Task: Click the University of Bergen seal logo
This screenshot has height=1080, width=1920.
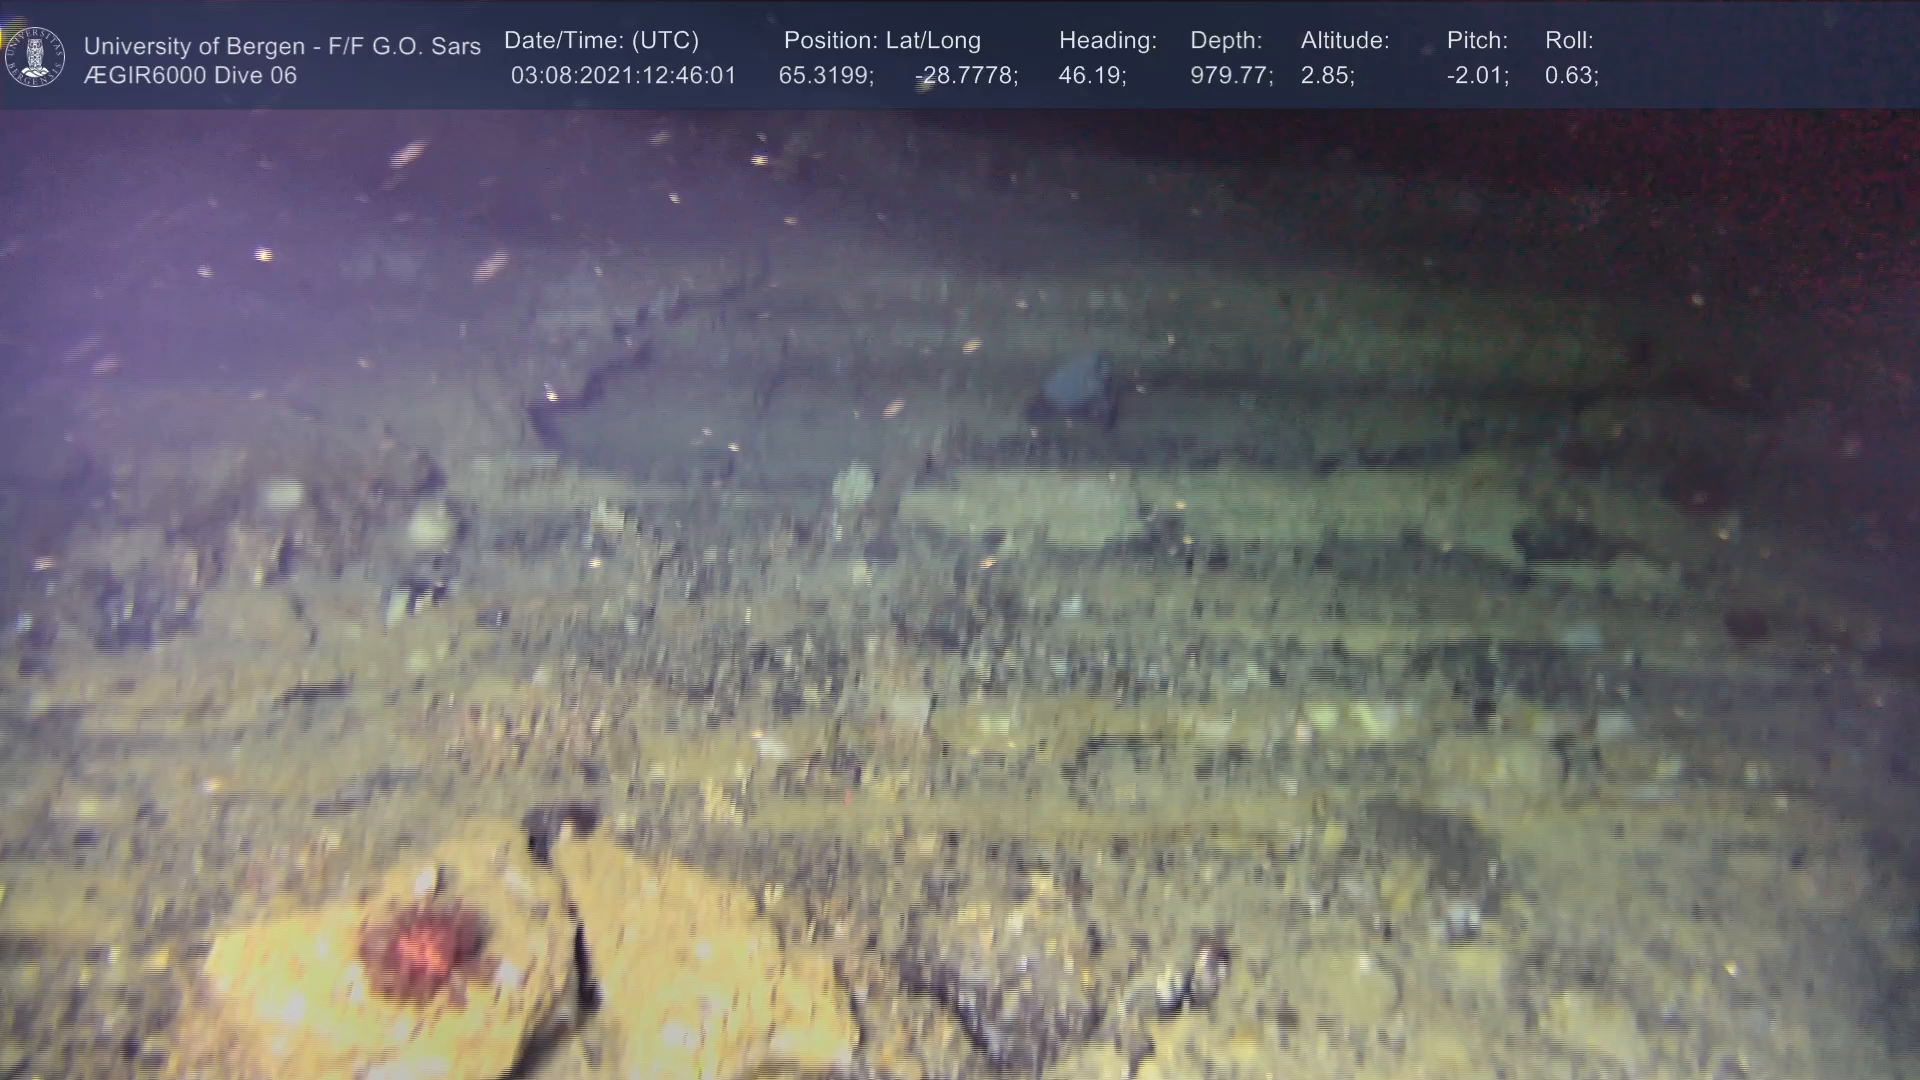Action: coord(35,57)
